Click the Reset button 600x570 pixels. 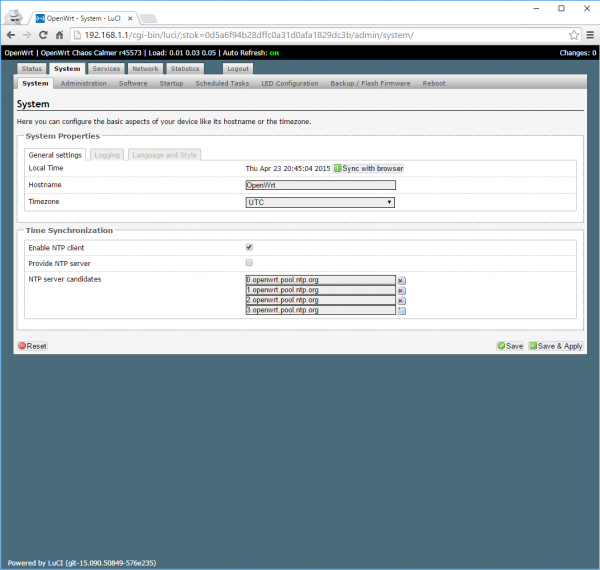(32, 346)
